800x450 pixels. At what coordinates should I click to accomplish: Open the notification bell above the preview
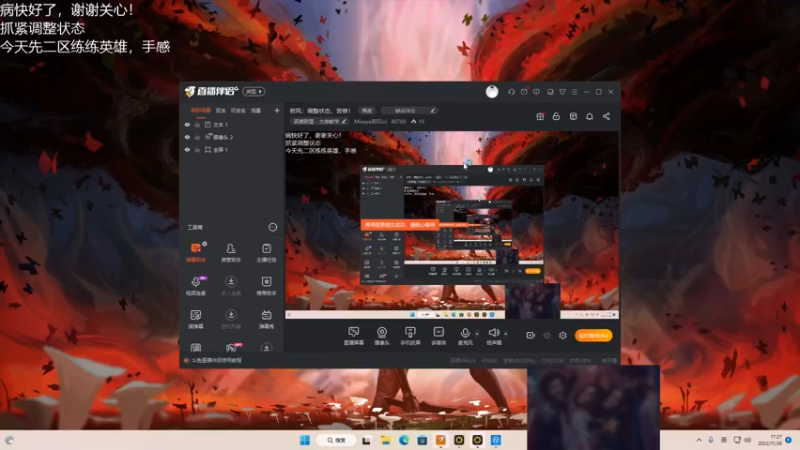coord(589,116)
